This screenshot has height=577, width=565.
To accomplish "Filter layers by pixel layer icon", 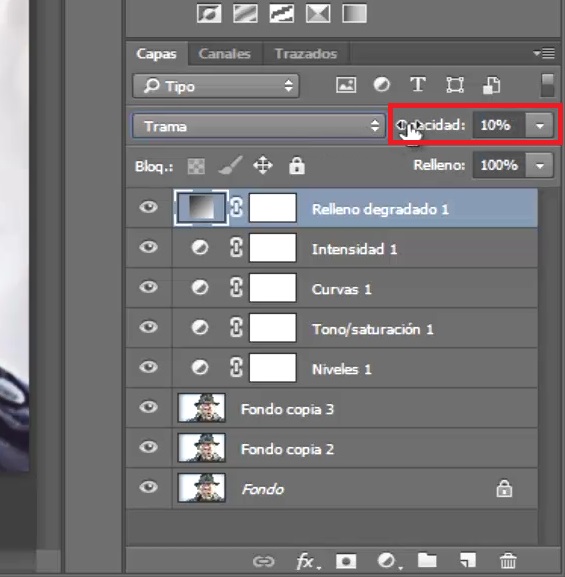I will (346, 85).
